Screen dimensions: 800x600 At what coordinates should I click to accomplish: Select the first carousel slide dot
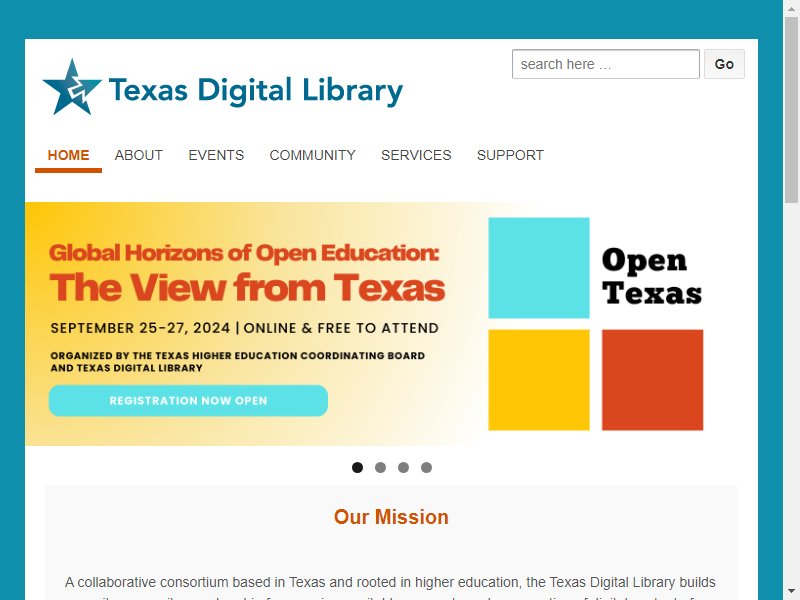[358, 467]
